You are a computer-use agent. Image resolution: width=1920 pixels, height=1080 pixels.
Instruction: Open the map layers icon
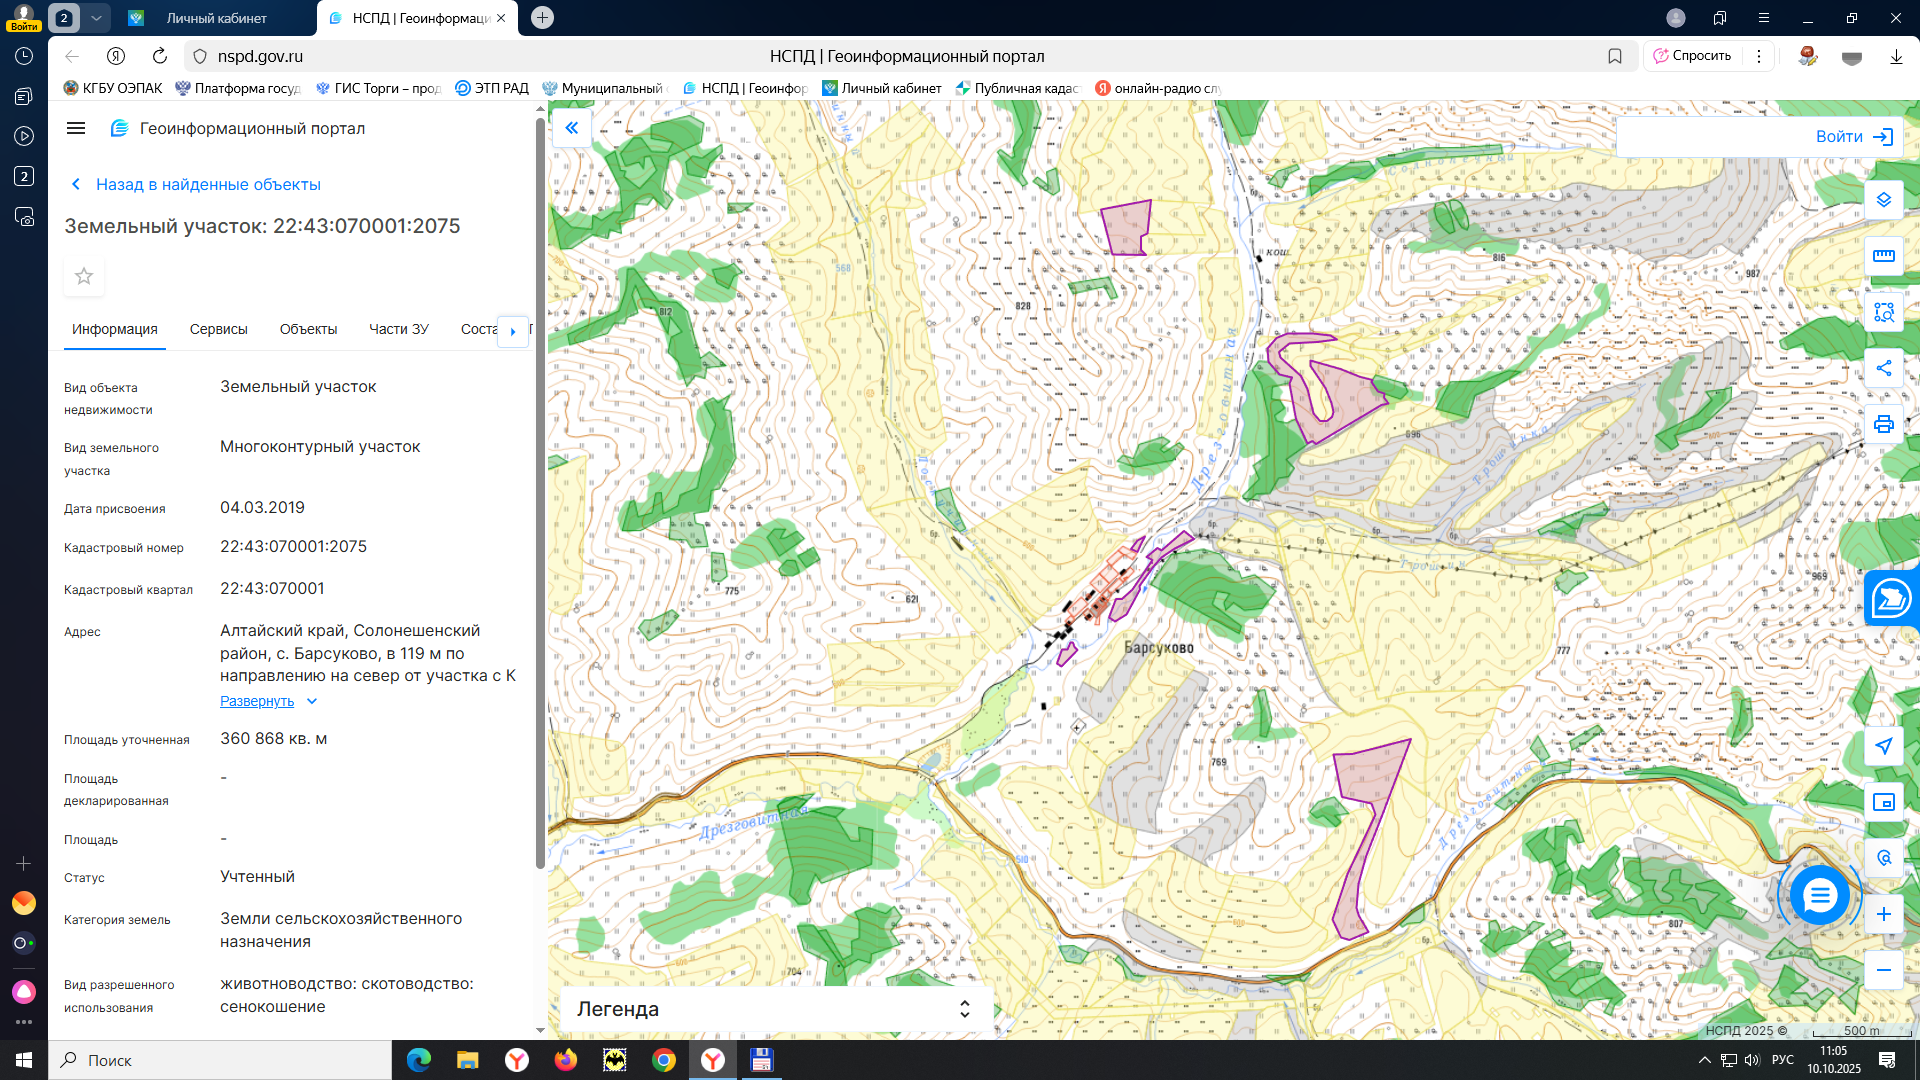(1884, 200)
